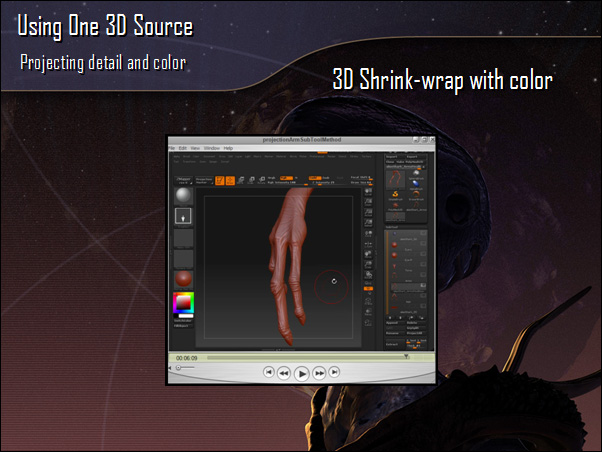Image resolution: width=602 pixels, height=452 pixels.
Task: Jump to the start of the movie
Action: point(269,372)
